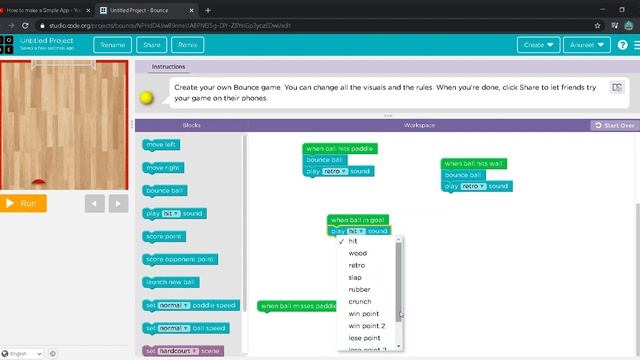Click the right arrow paddle control
640x360 pixels.
tap(118, 203)
